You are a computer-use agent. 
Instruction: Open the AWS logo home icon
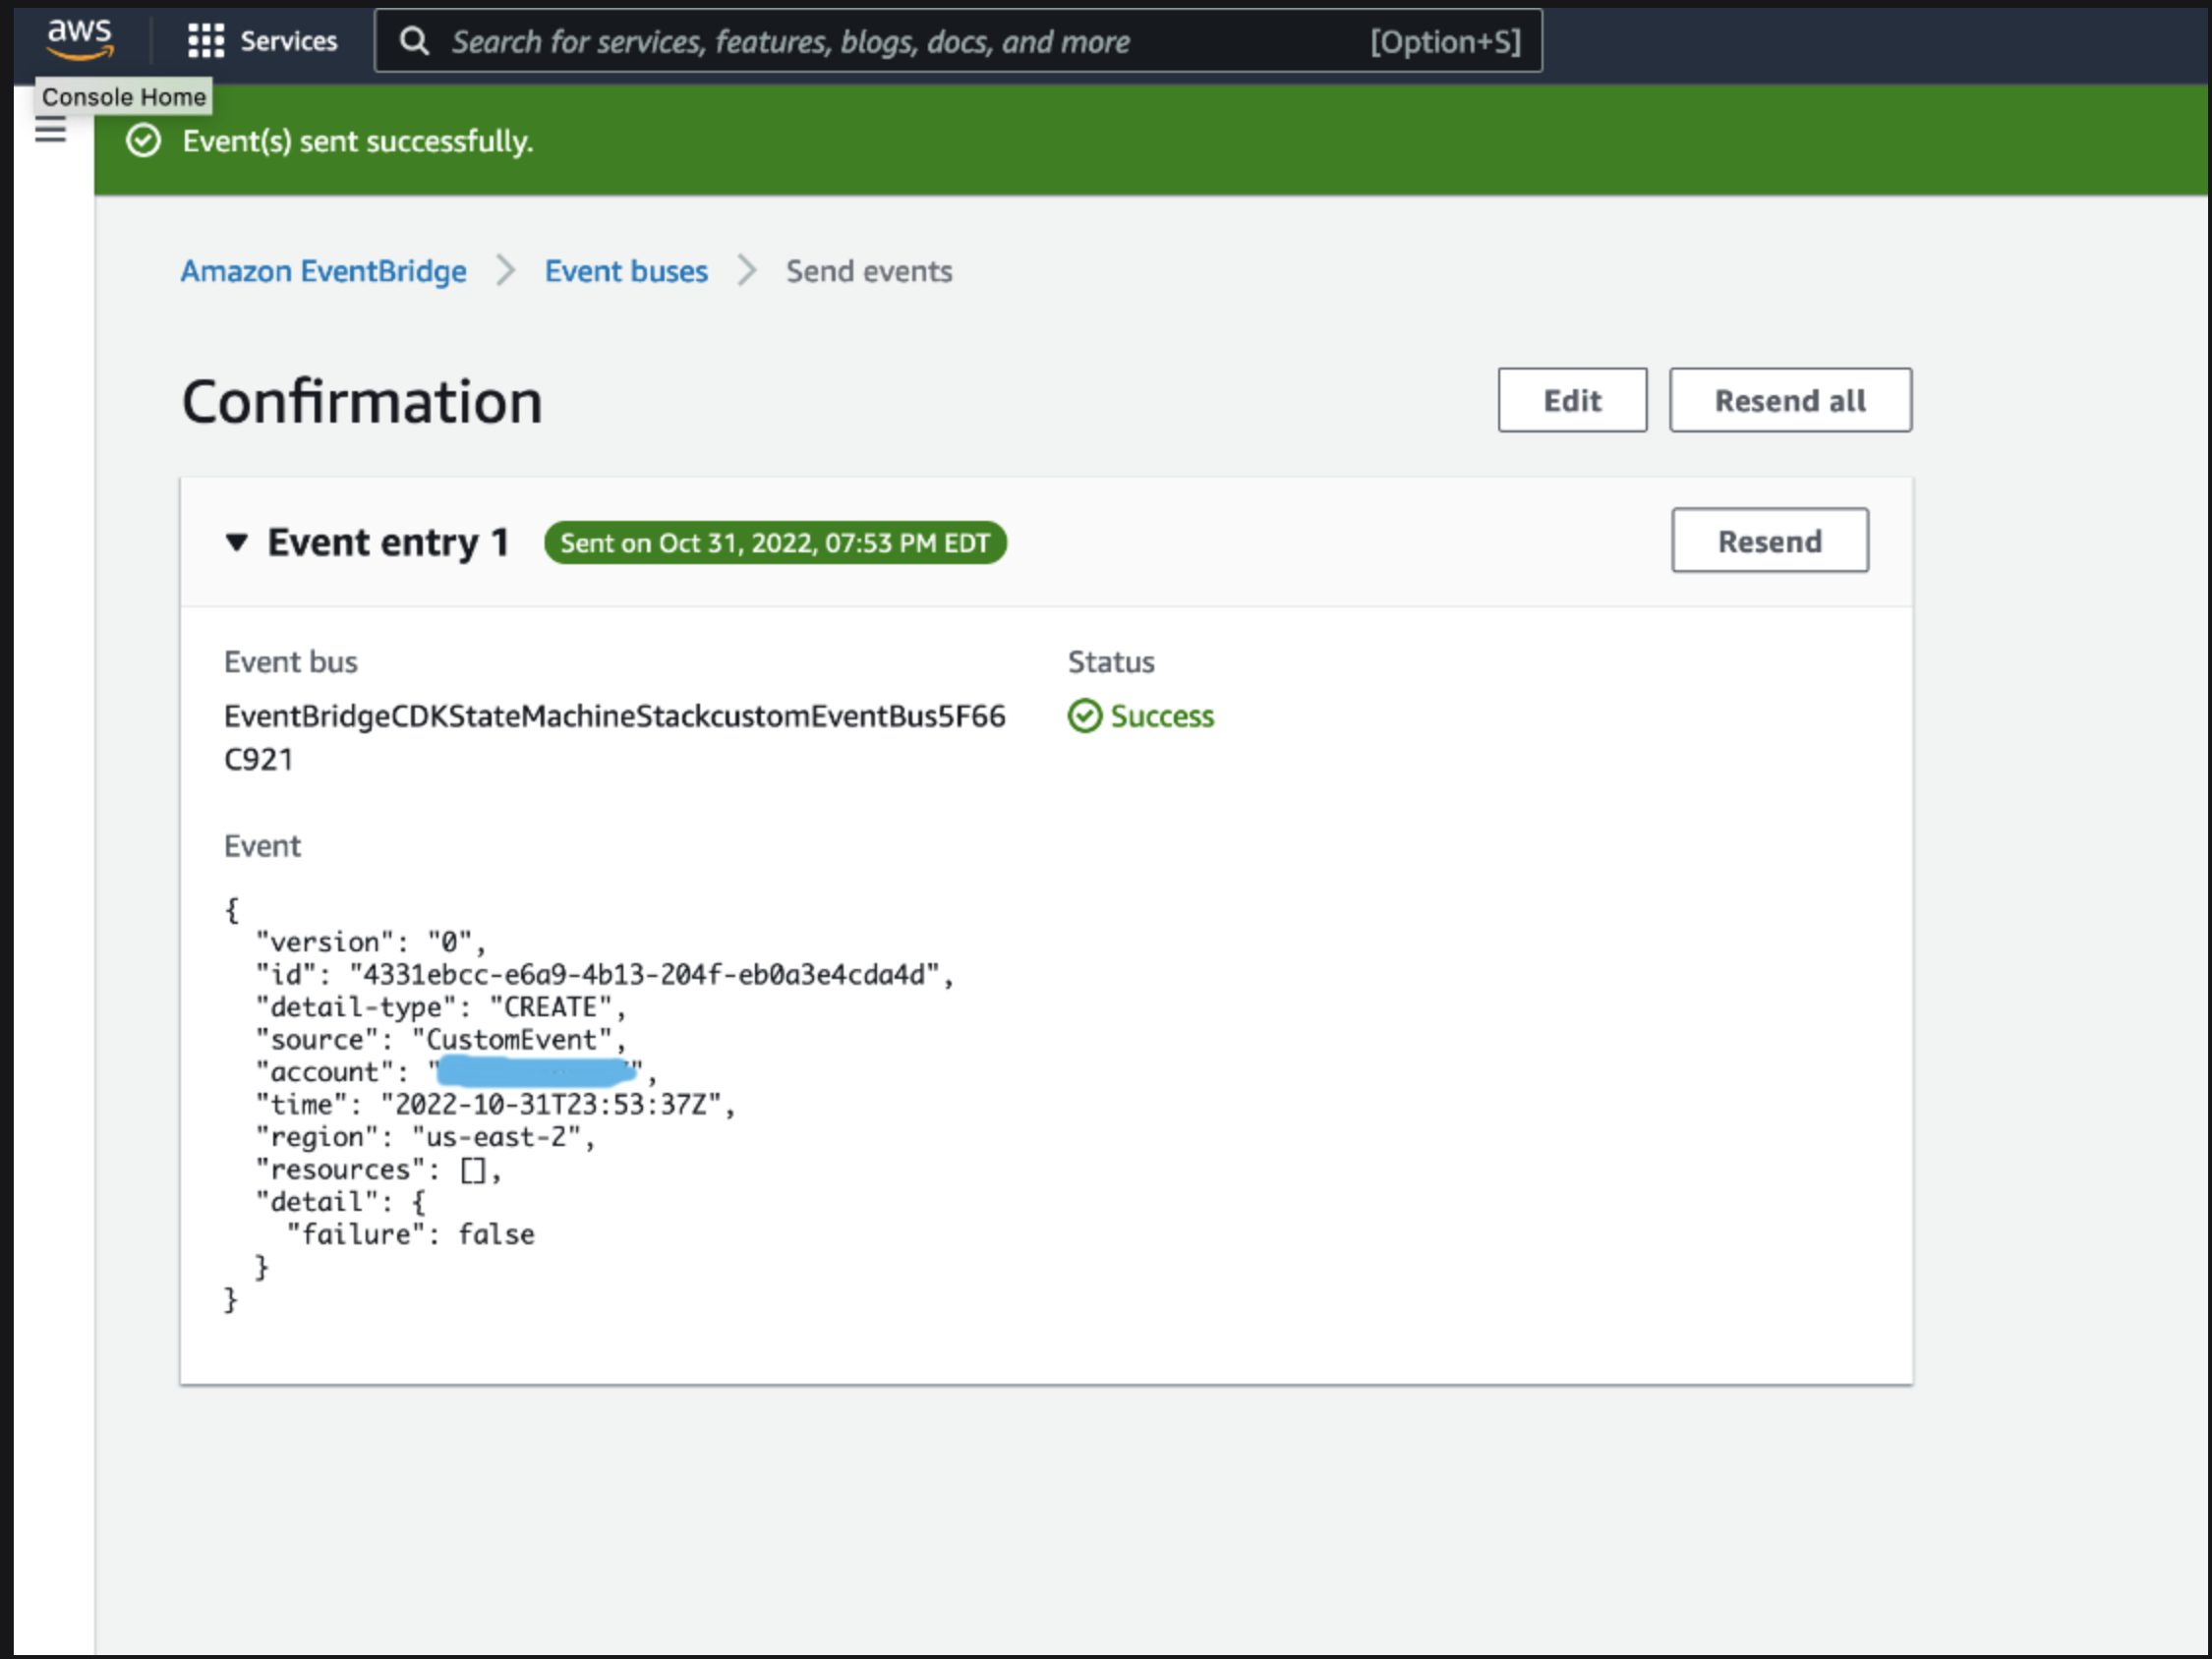tap(79, 39)
